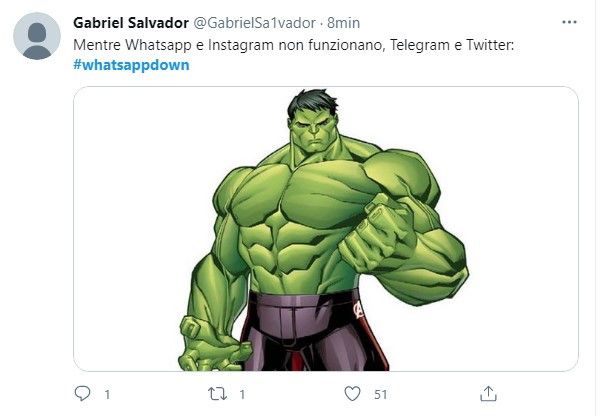Screen dimensions: 611x416
Task: Click the retweet count number 1
Action: [241, 395]
